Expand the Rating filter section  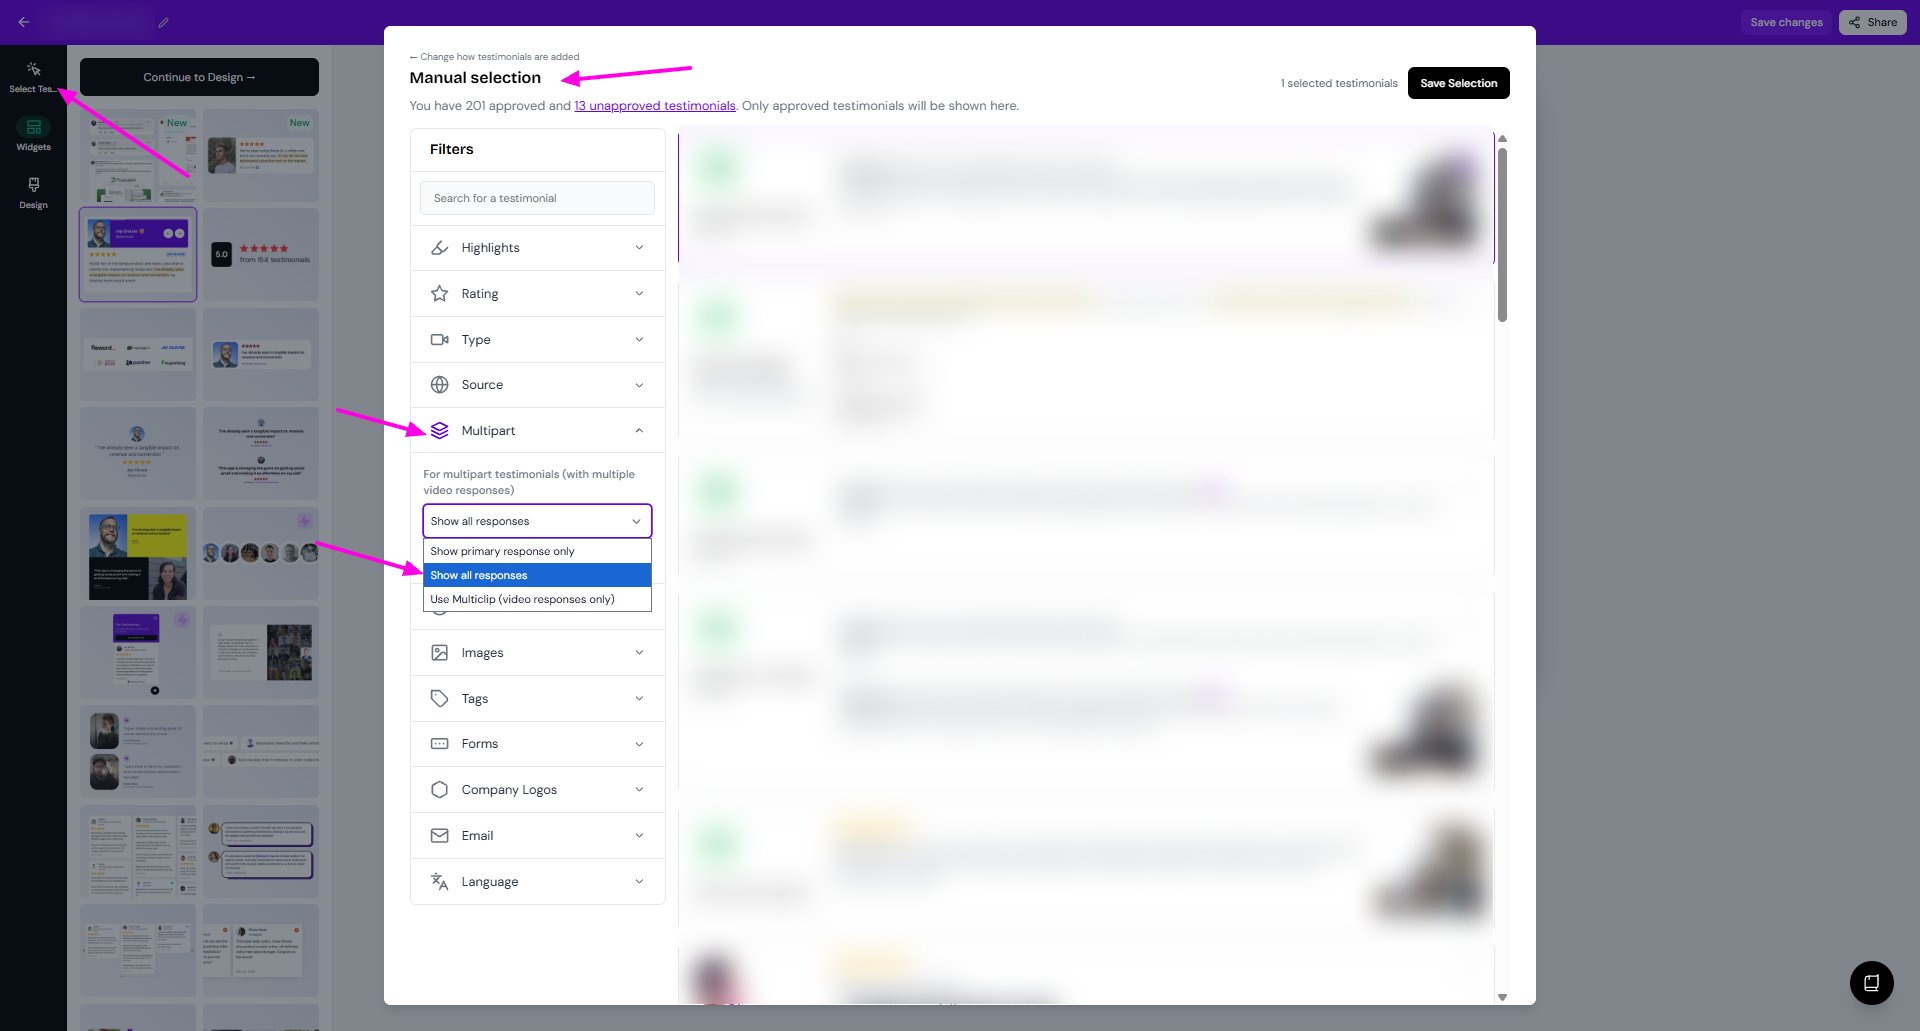(x=537, y=294)
